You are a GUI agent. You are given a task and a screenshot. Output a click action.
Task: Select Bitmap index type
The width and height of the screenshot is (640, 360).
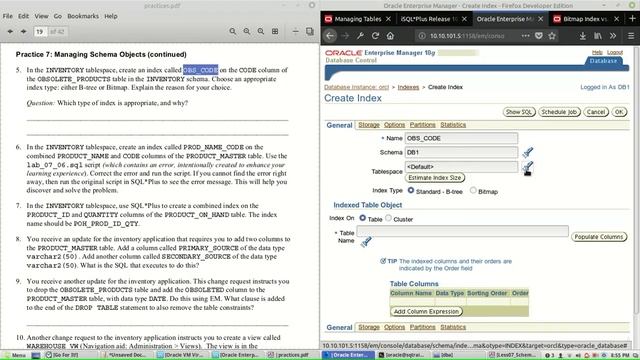tap(473, 190)
